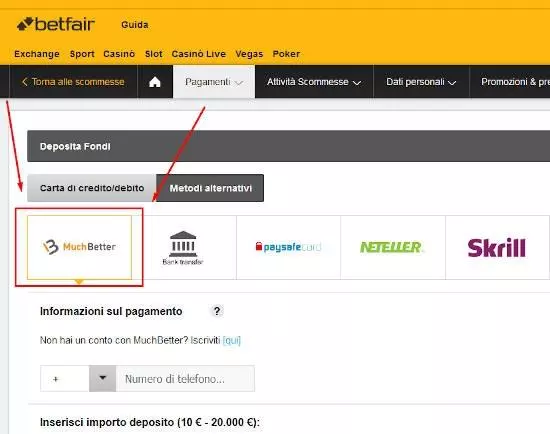Go to Casinò Live
This screenshot has height=434, width=550.
(x=199, y=54)
